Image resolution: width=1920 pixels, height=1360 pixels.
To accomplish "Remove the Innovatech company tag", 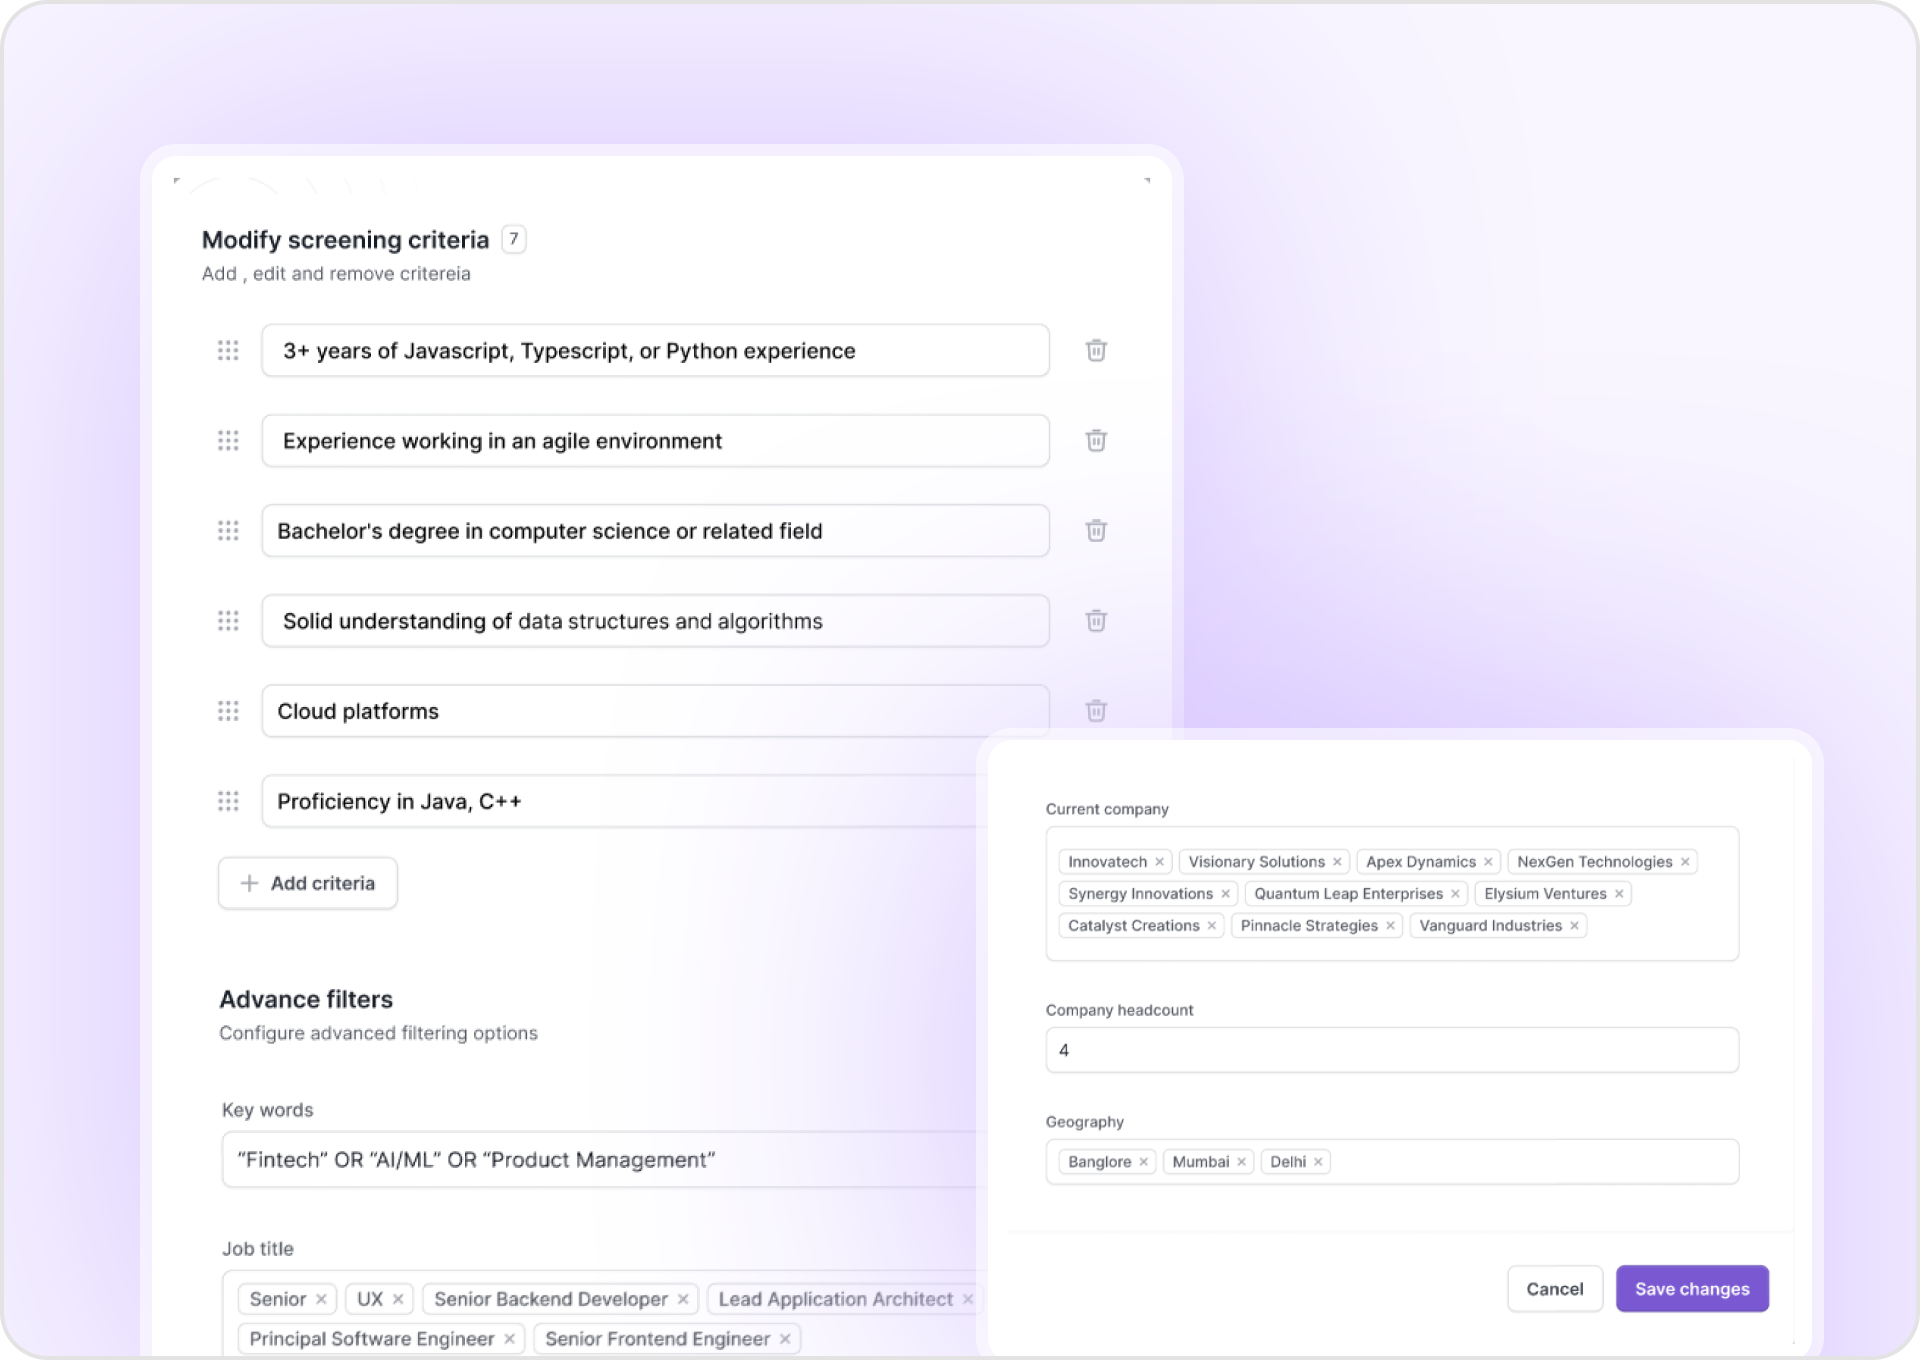I will point(1159,862).
